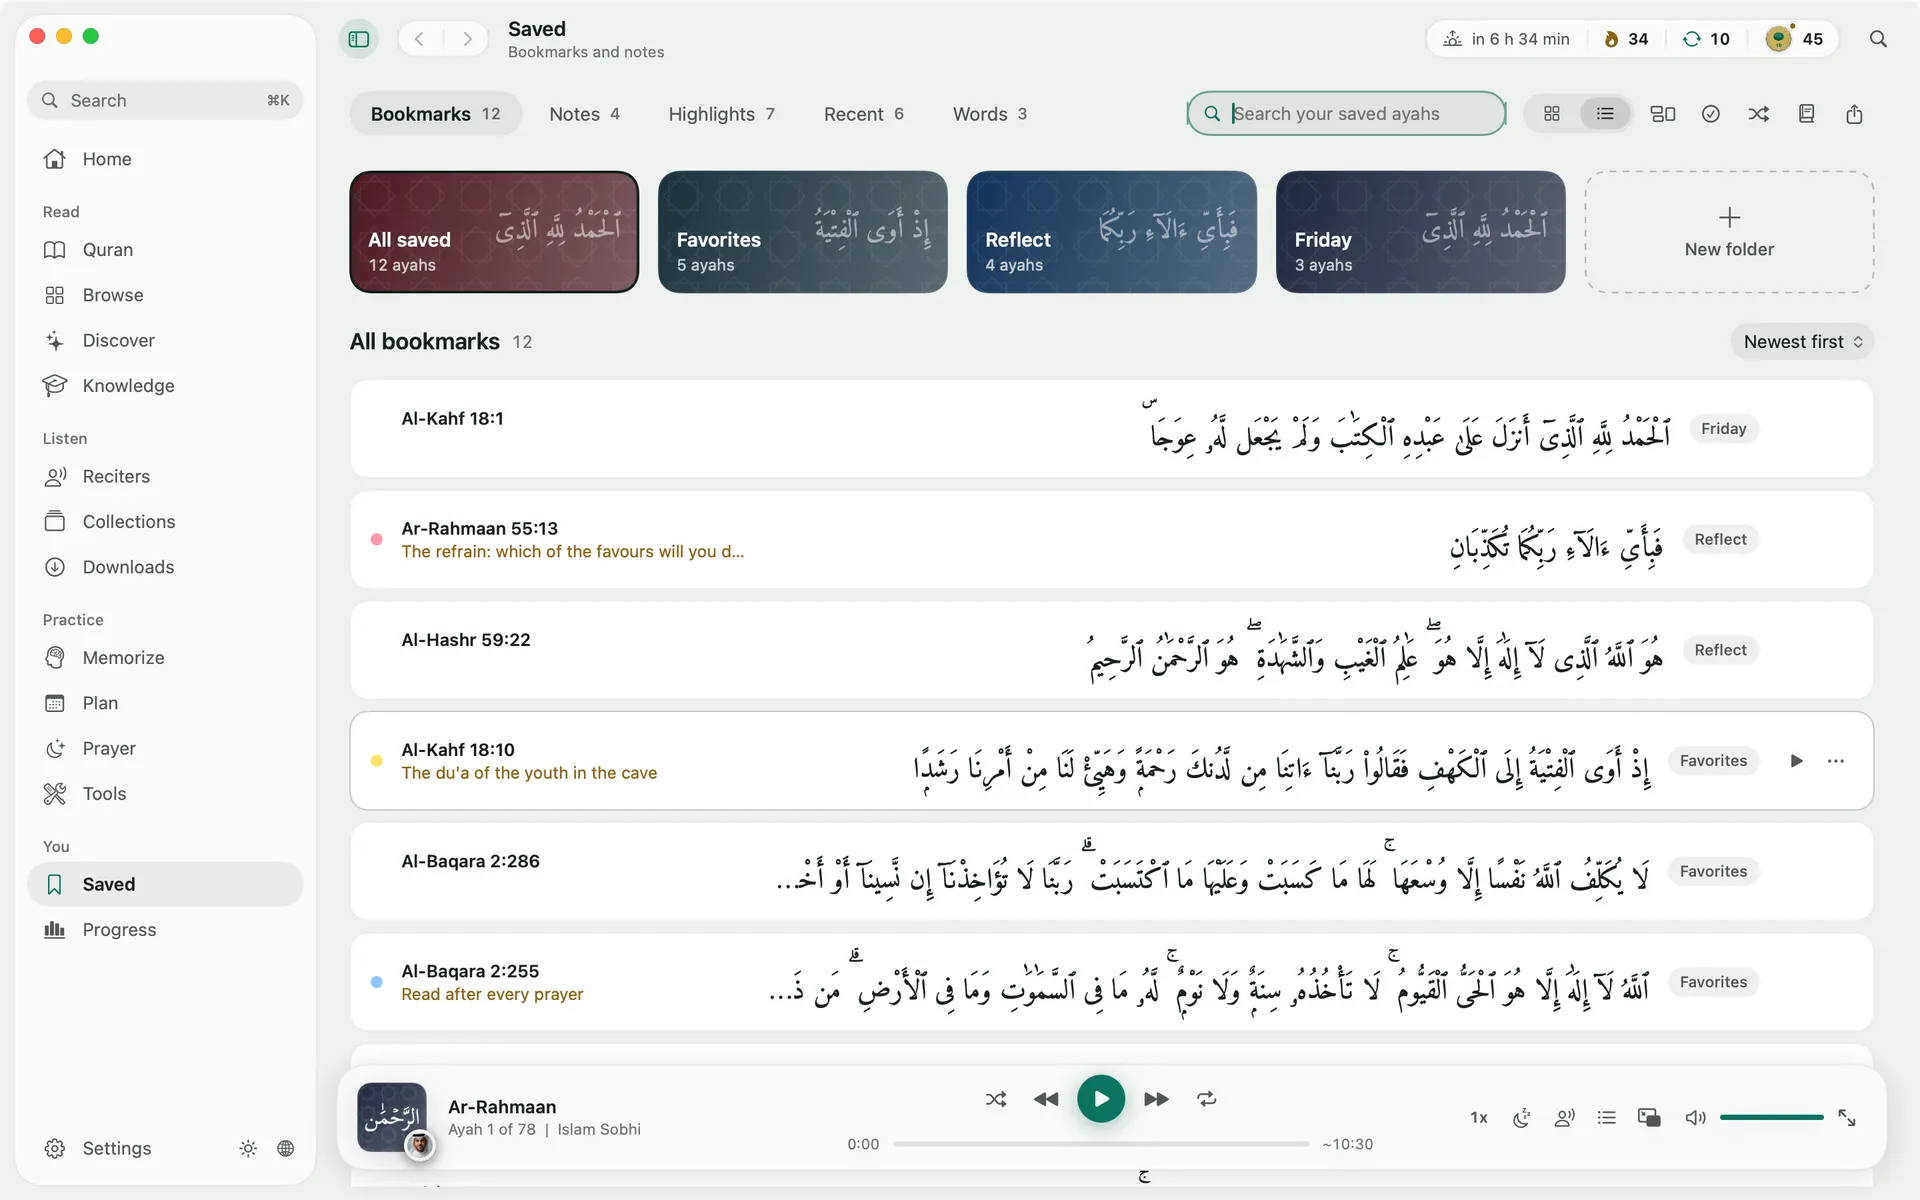Skip to previous ayah in player
Image resolution: width=1920 pixels, height=1200 pixels.
1046,1099
